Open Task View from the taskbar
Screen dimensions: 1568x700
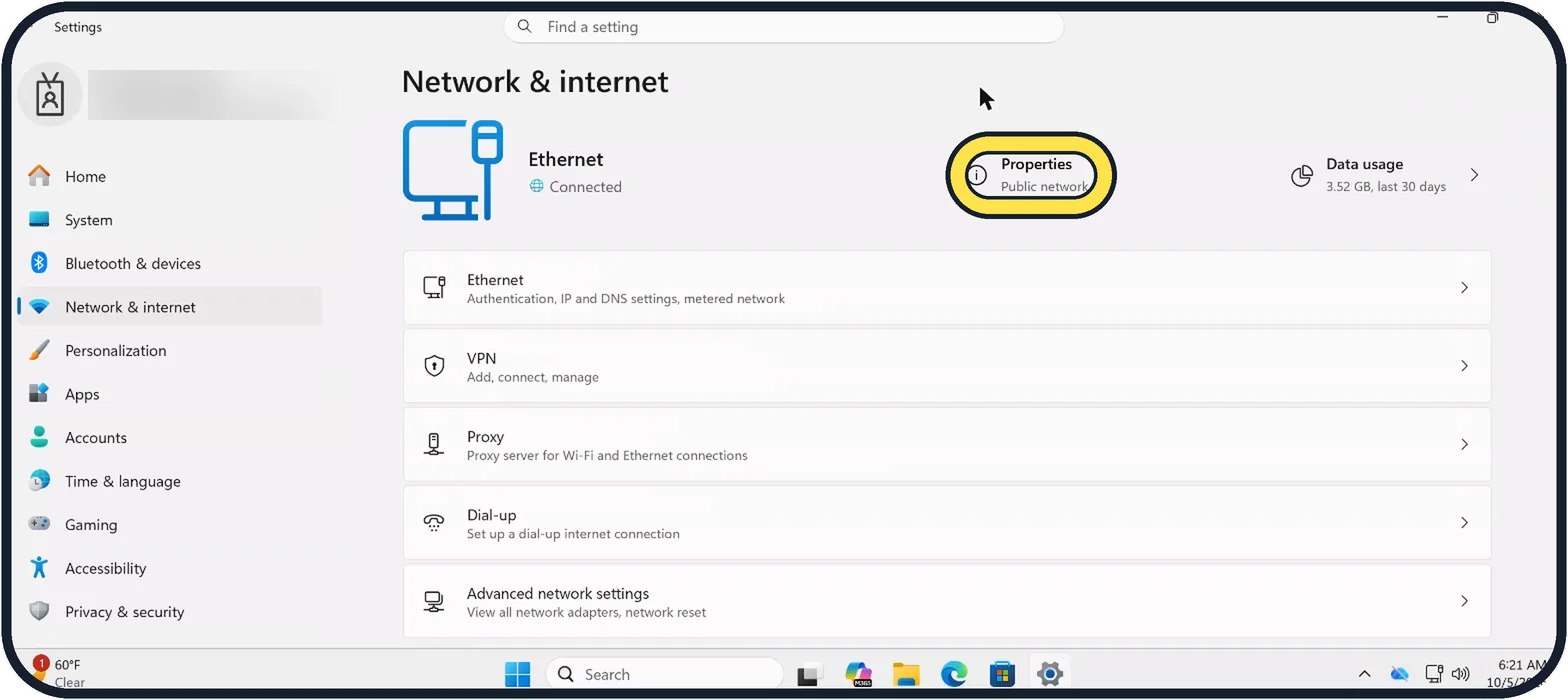click(810, 675)
